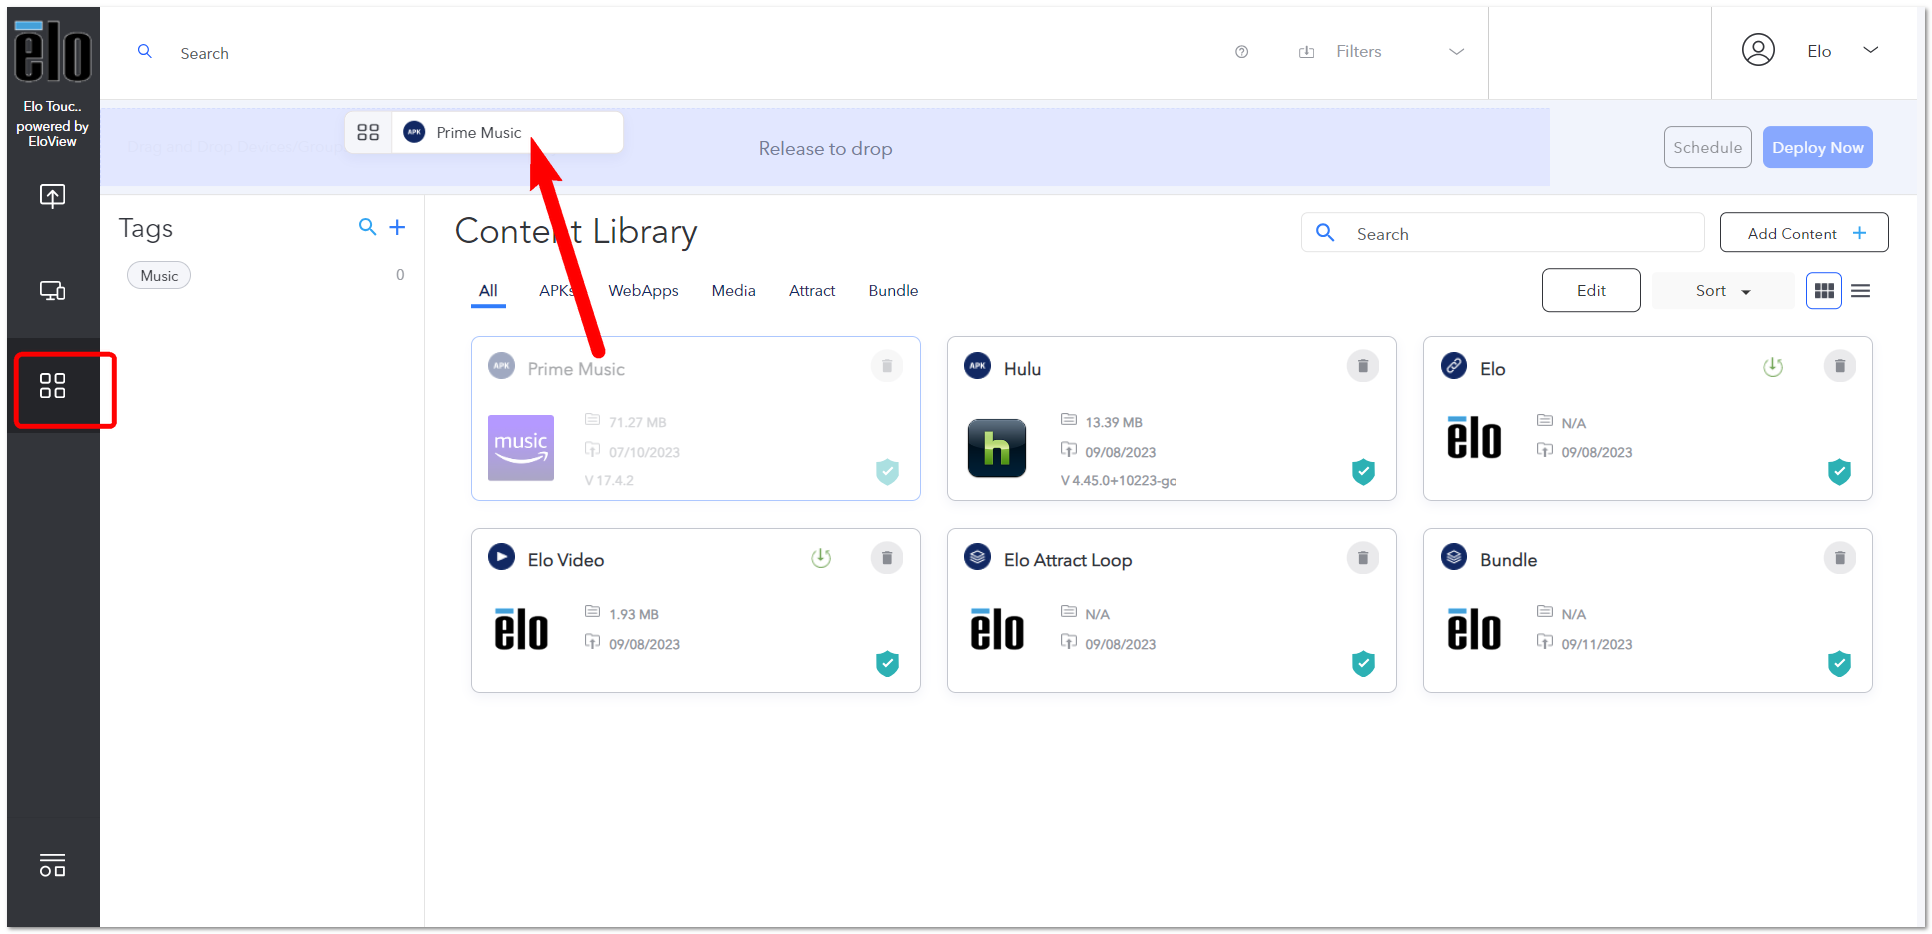
Task: Add a new tag with plus icon
Action: pos(397,227)
